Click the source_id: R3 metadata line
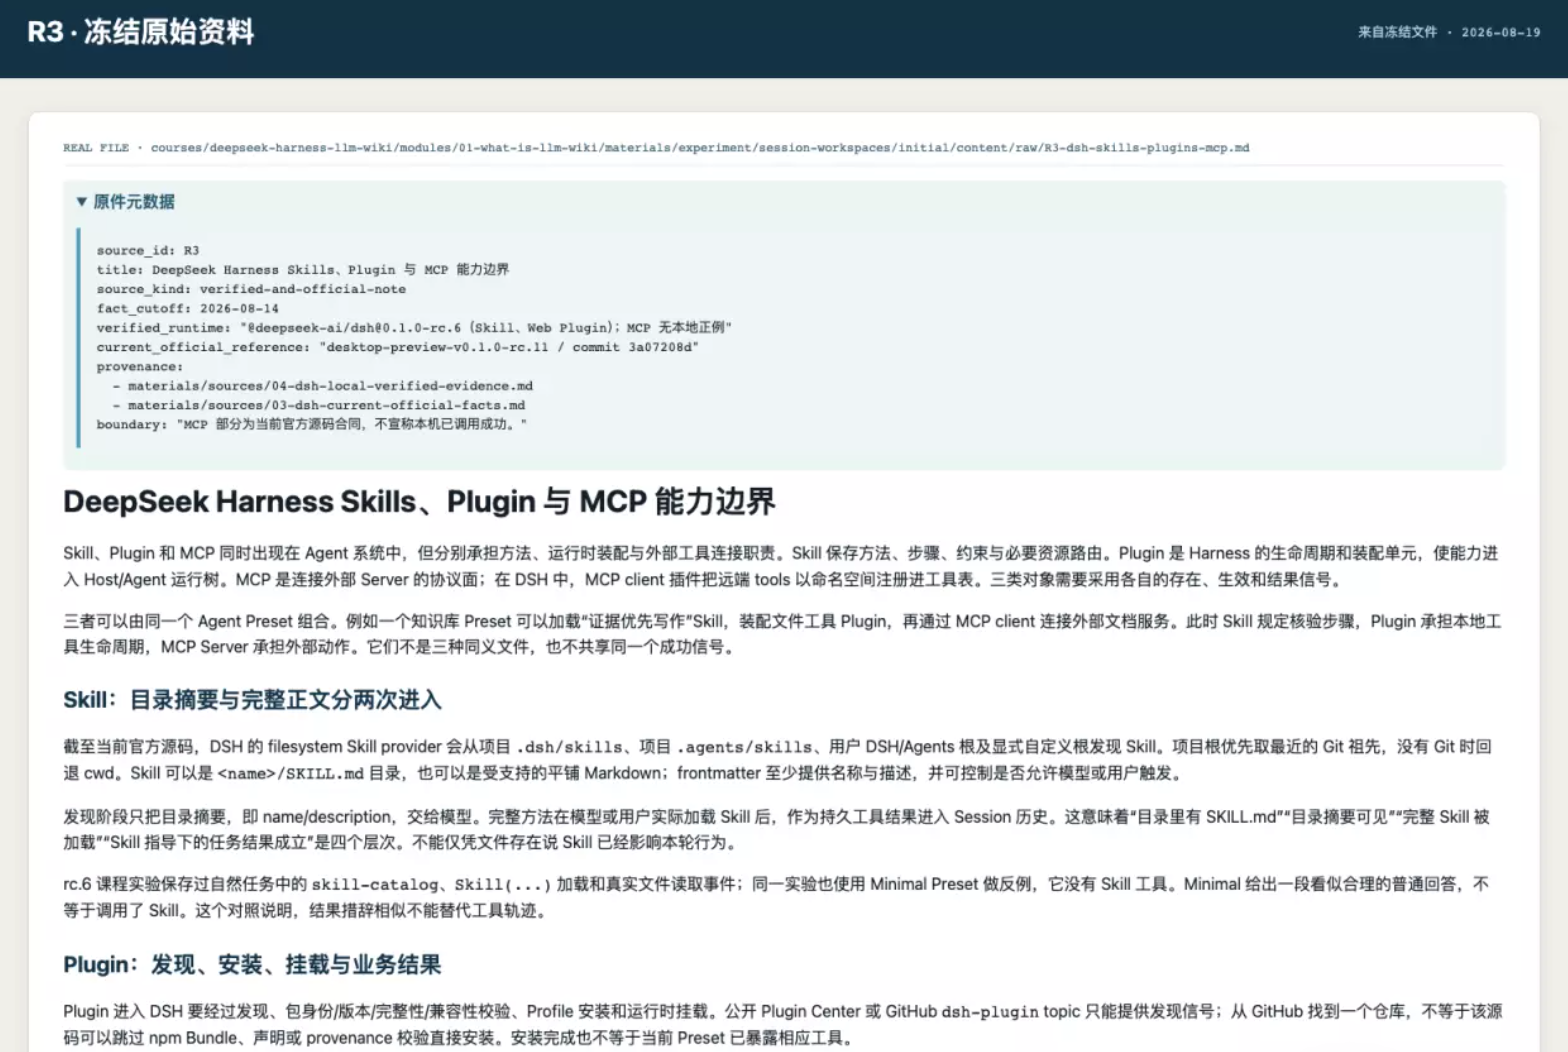The image size is (1568, 1052). tap(148, 250)
